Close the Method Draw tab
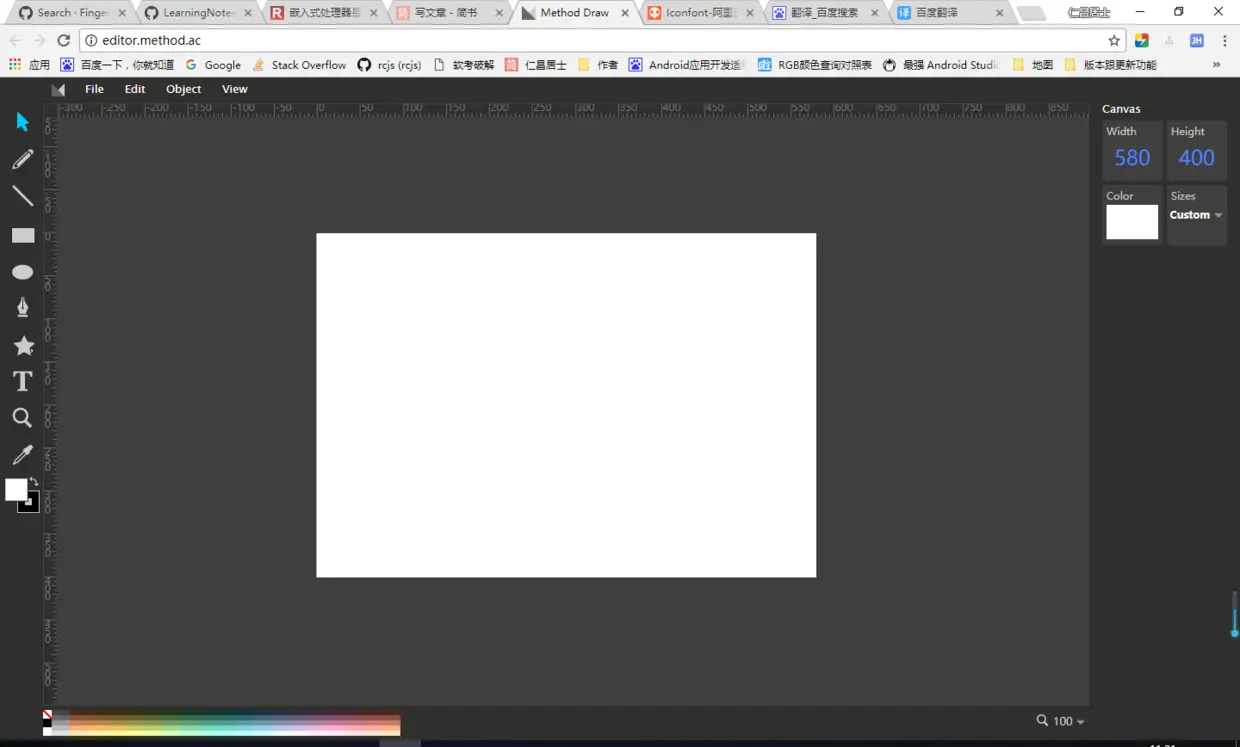This screenshot has height=747, width=1240. point(625,13)
